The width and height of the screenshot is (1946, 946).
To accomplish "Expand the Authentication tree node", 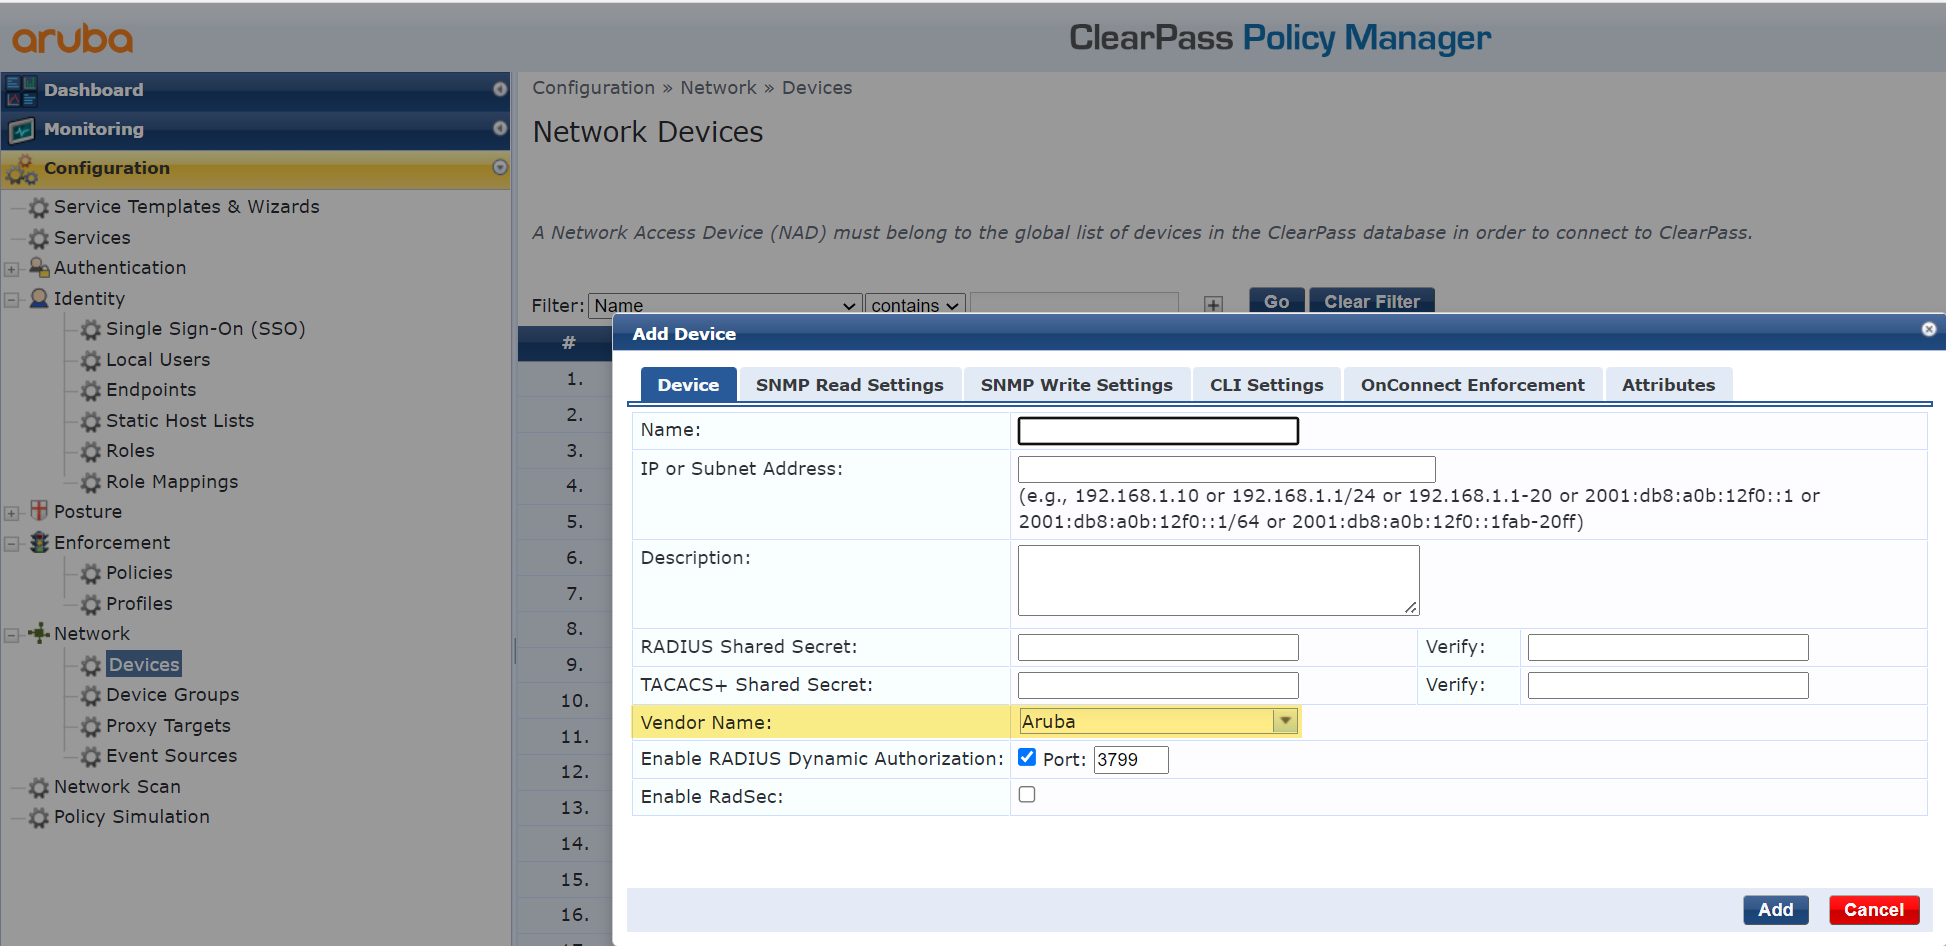I will coord(12,269).
